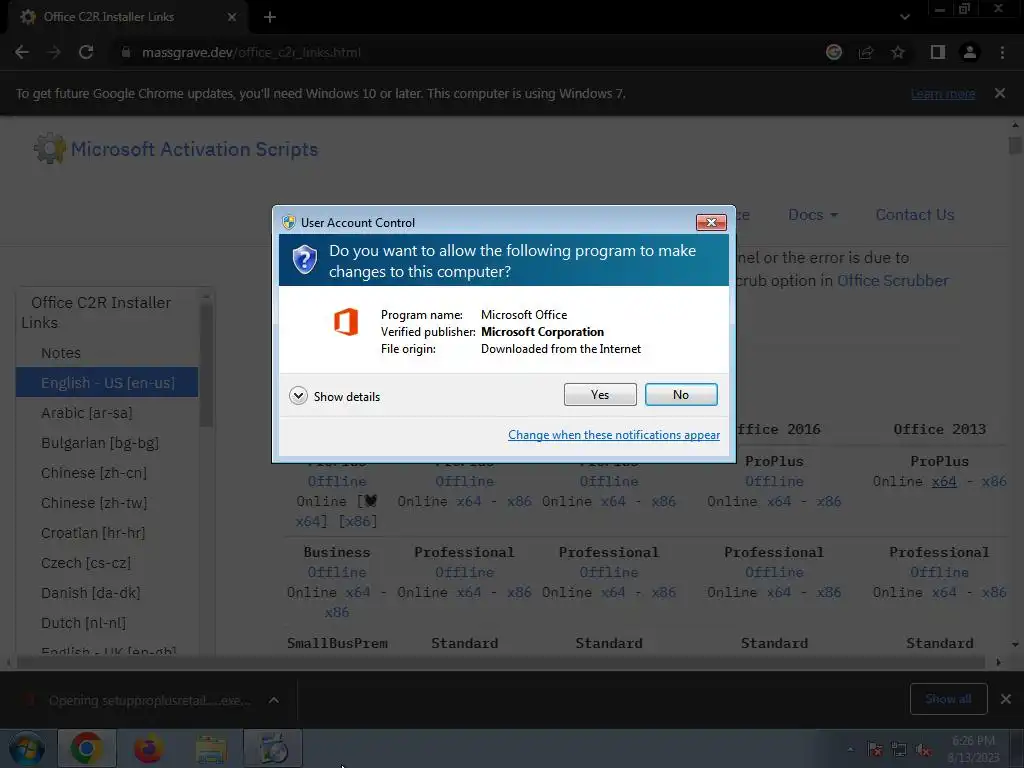1024x768 pixels.
Task: Click Offline link under Office 2016 ProPlus
Action: [774, 481]
